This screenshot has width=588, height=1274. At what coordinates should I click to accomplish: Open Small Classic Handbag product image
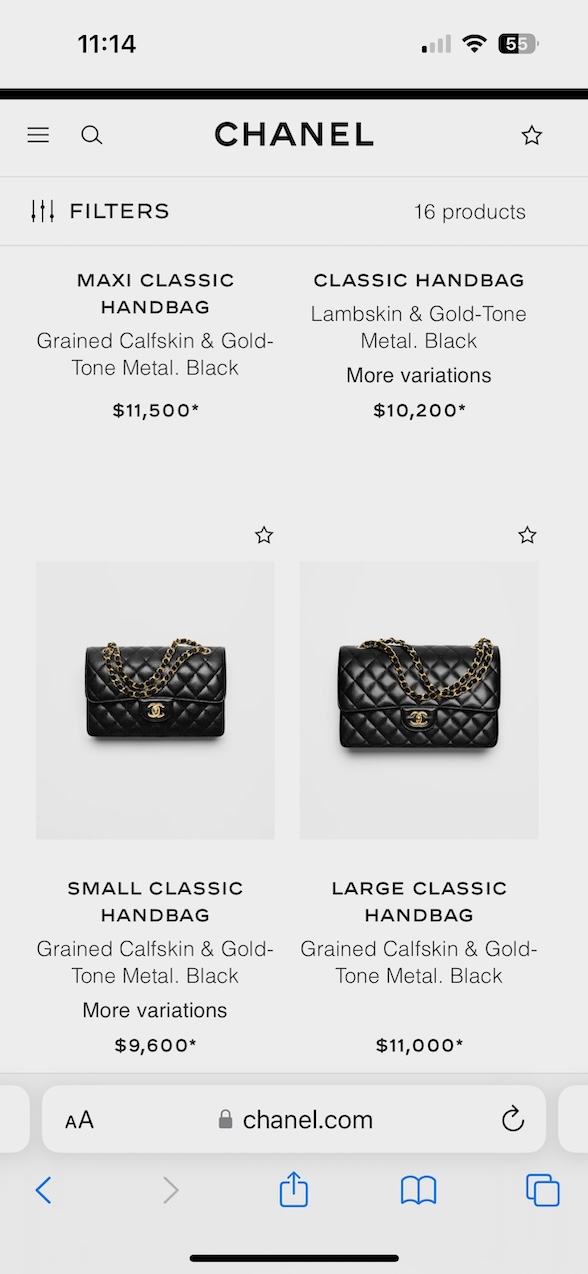pyautogui.click(x=155, y=700)
